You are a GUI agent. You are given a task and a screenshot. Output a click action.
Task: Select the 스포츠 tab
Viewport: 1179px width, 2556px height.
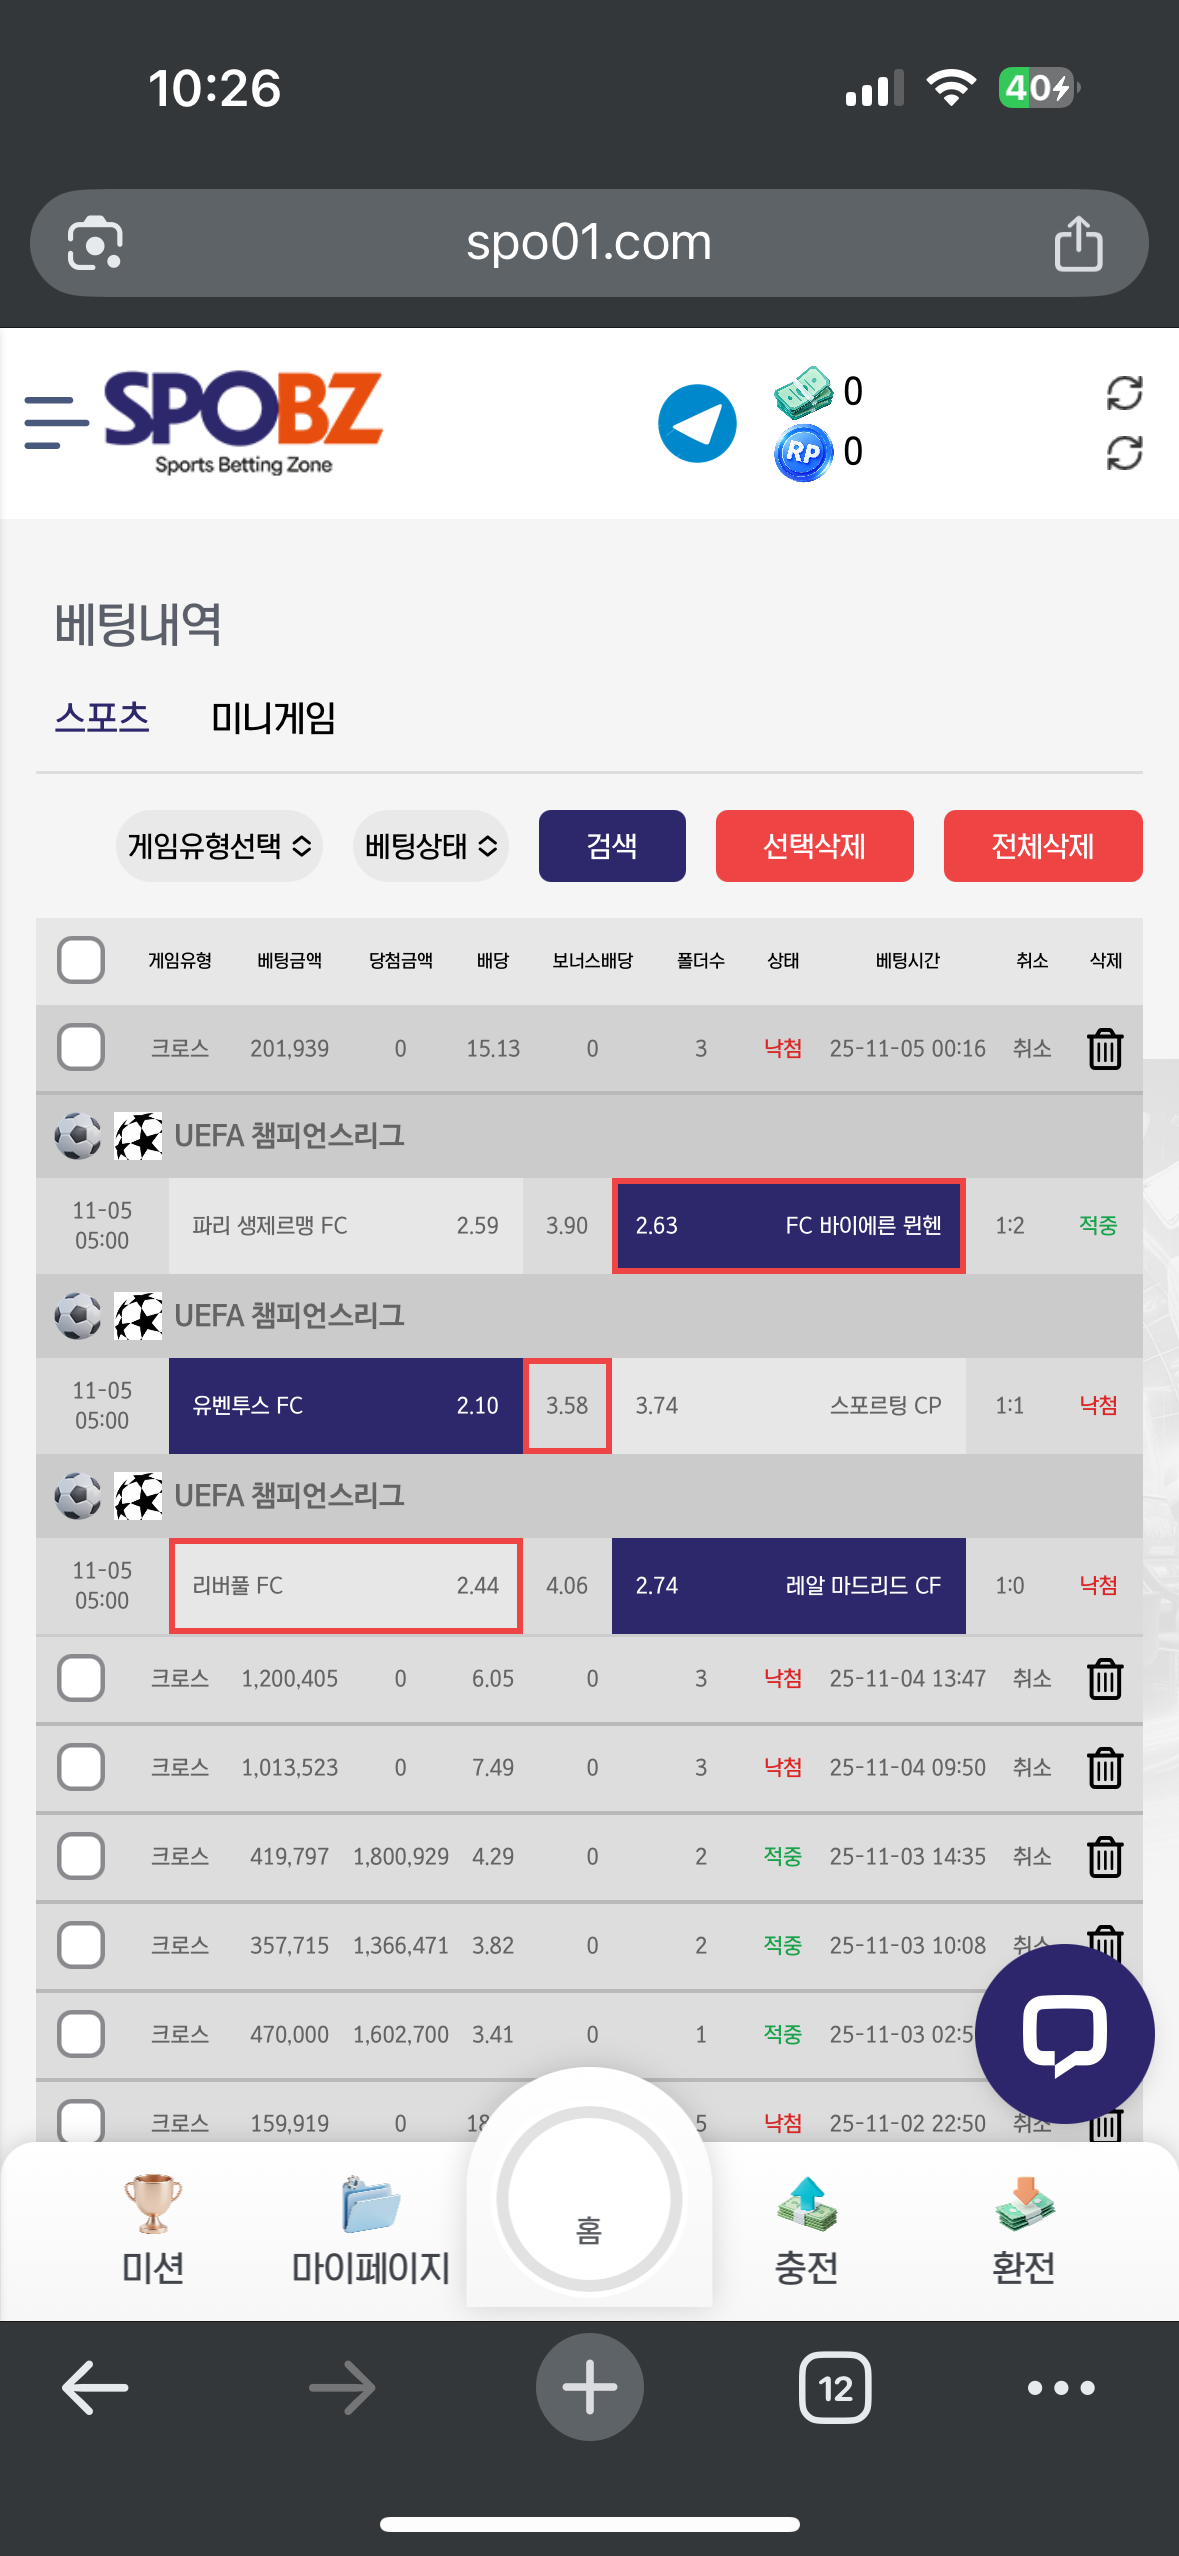[102, 718]
